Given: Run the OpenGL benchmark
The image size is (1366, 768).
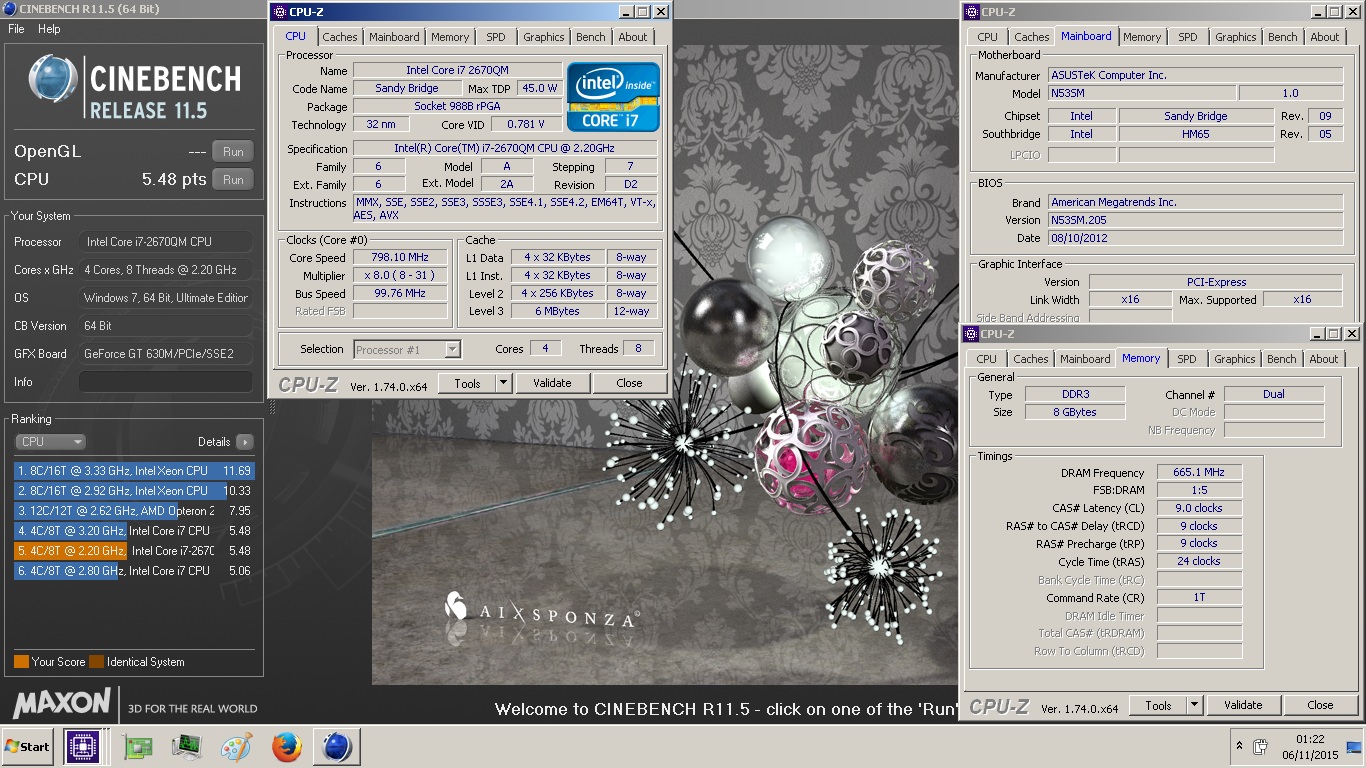Looking at the screenshot, I should 233,152.
